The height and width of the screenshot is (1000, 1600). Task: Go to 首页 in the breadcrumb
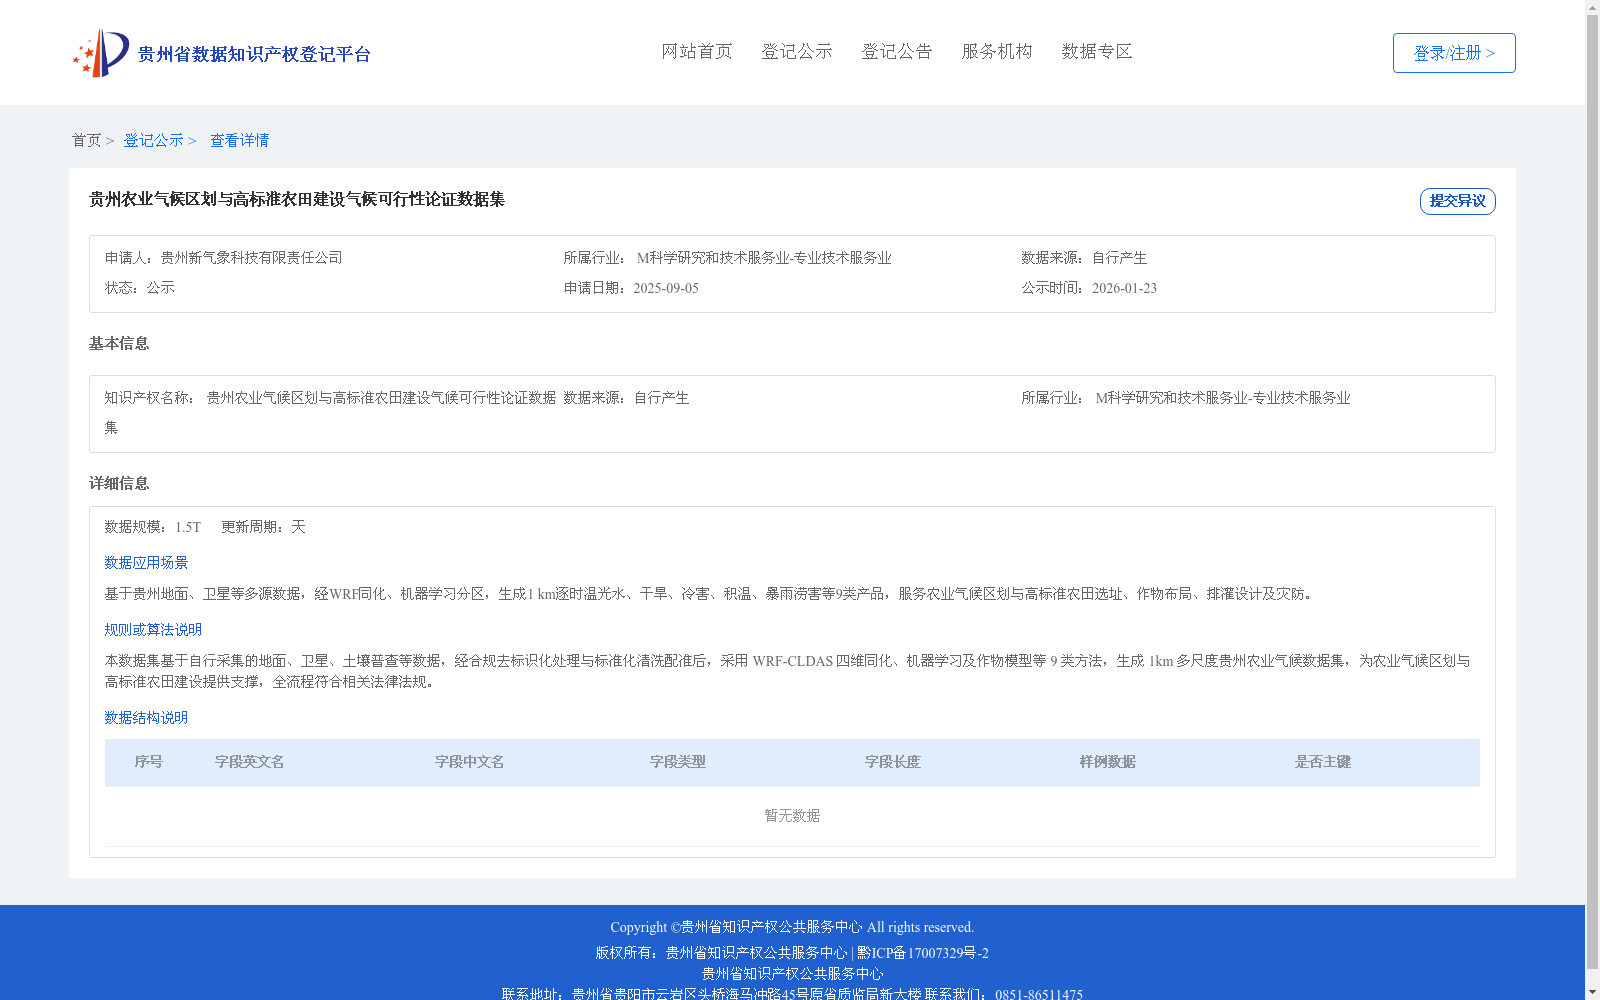[x=86, y=141]
